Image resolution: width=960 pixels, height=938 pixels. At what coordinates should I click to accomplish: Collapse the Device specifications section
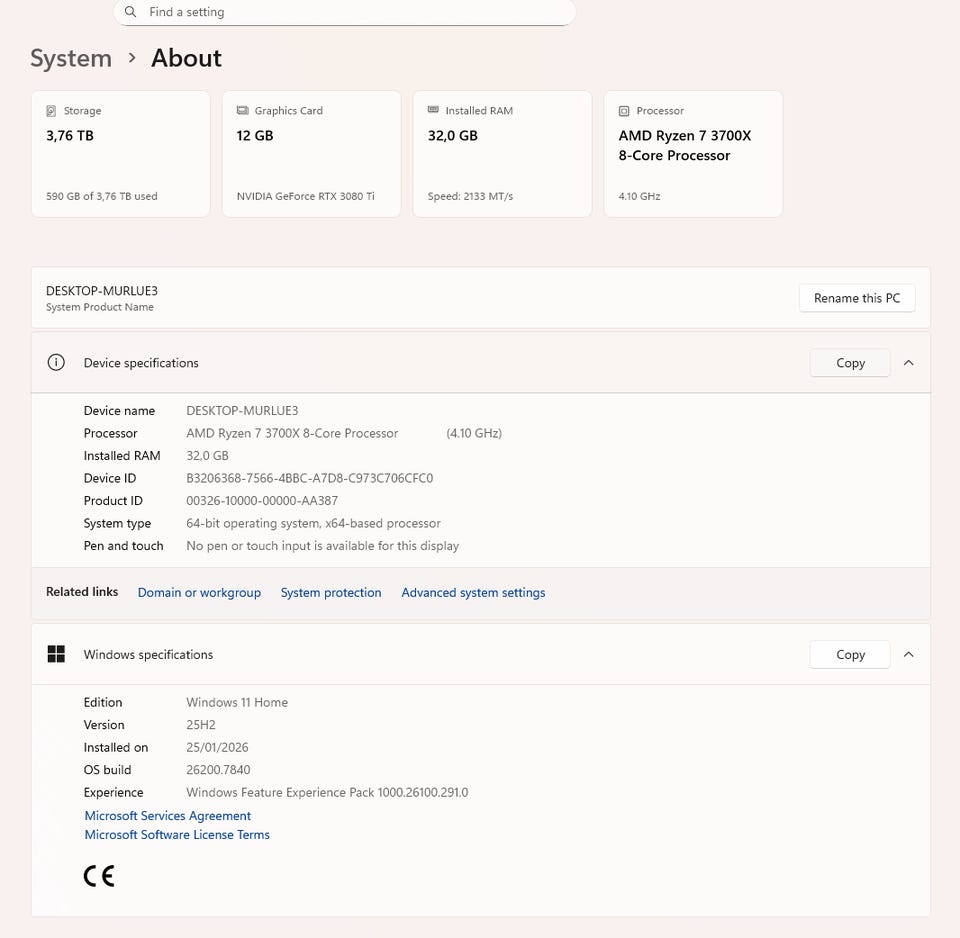[x=908, y=363]
